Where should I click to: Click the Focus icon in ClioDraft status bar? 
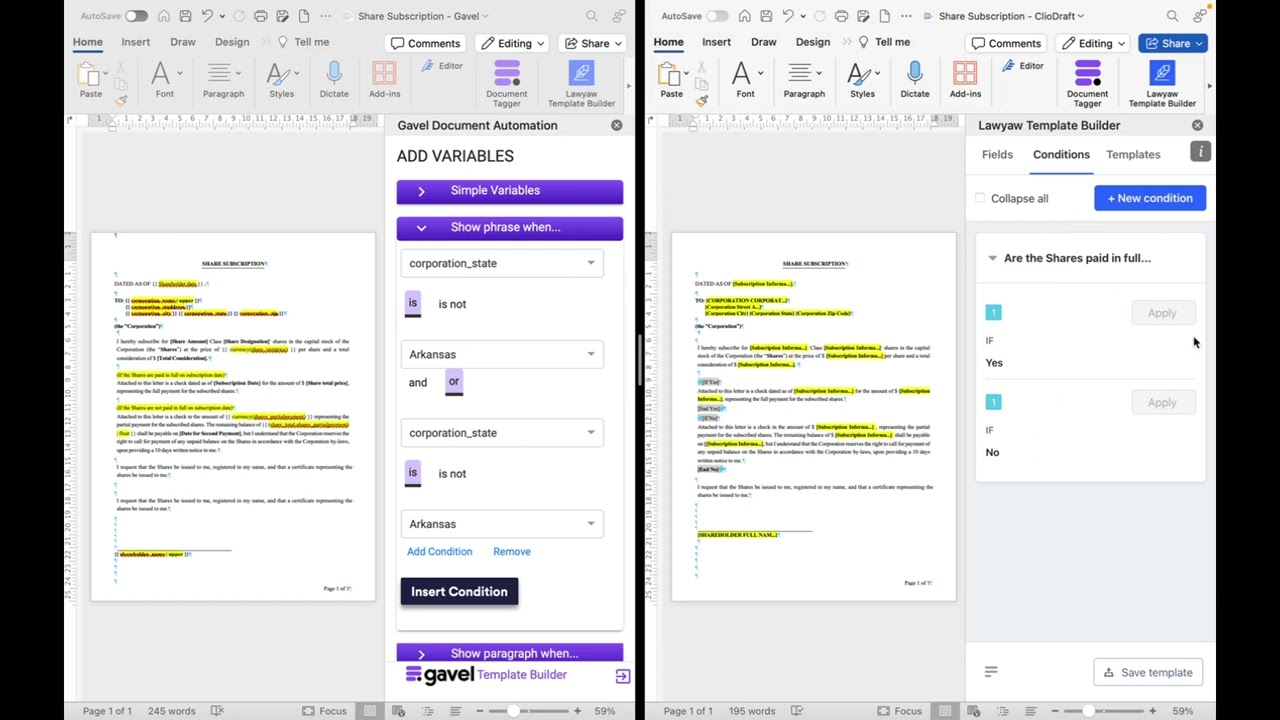884,711
